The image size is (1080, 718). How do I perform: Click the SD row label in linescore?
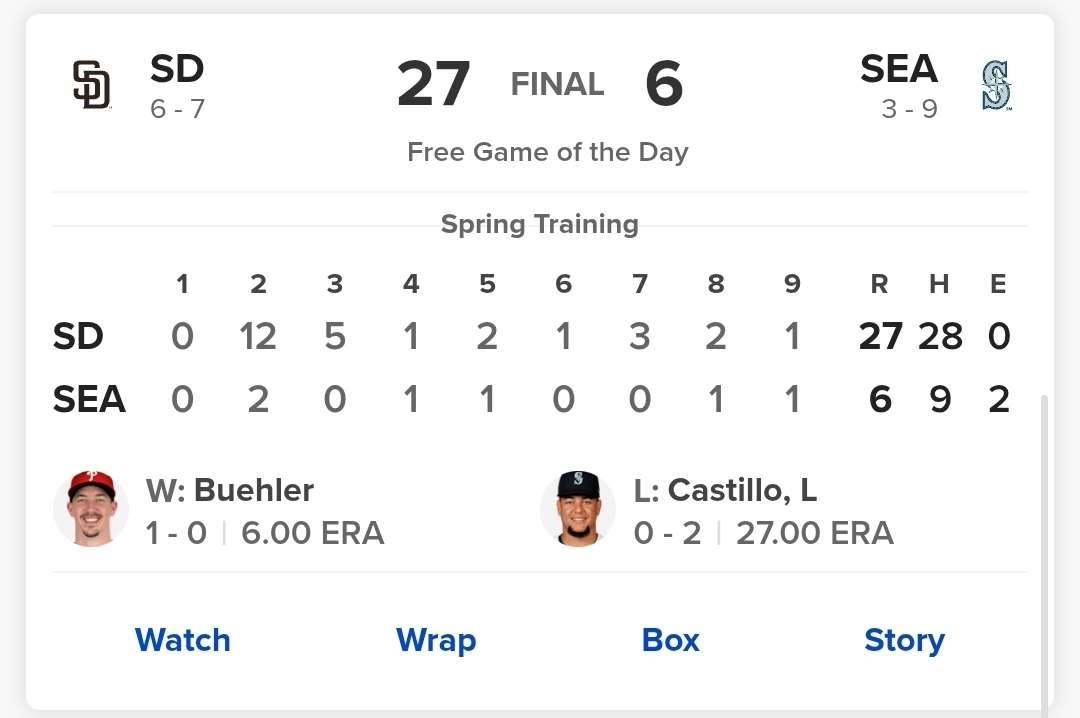[78, 336]
